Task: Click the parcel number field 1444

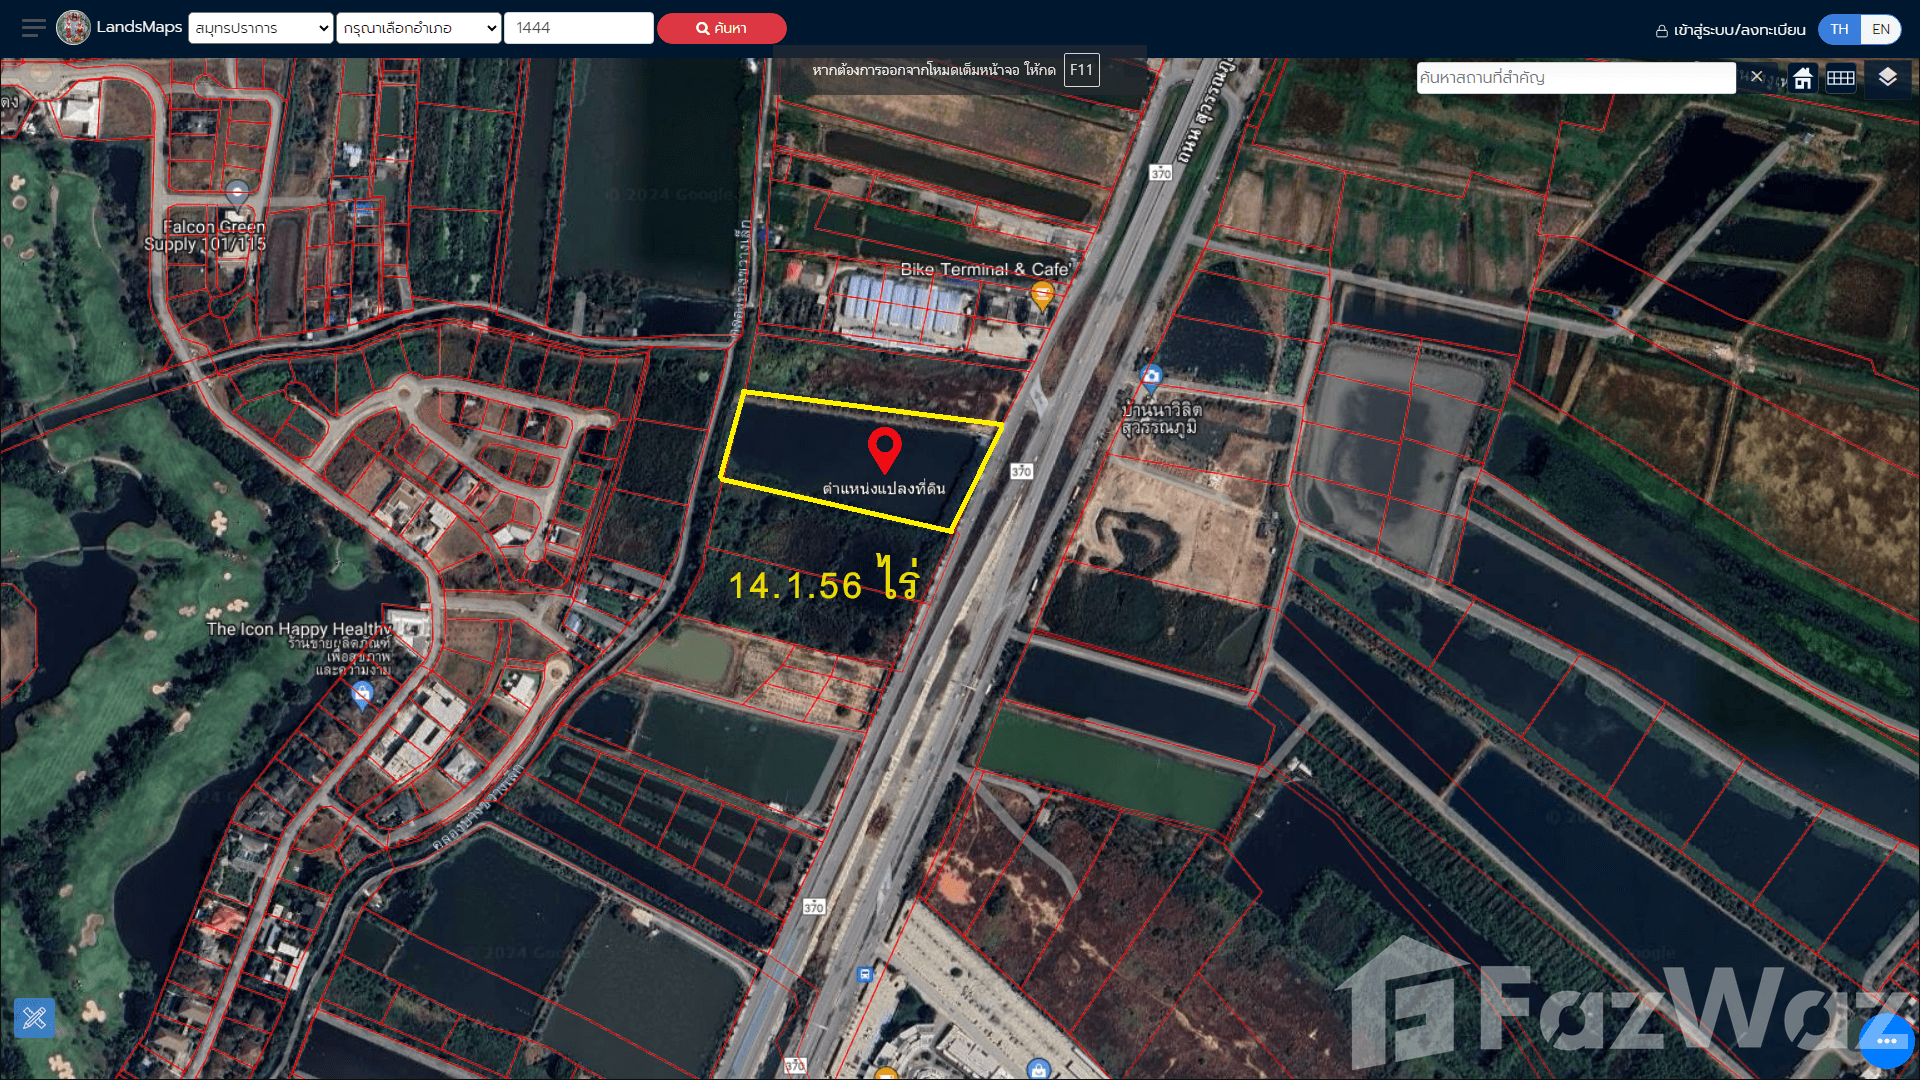Action: coord(578,28)
